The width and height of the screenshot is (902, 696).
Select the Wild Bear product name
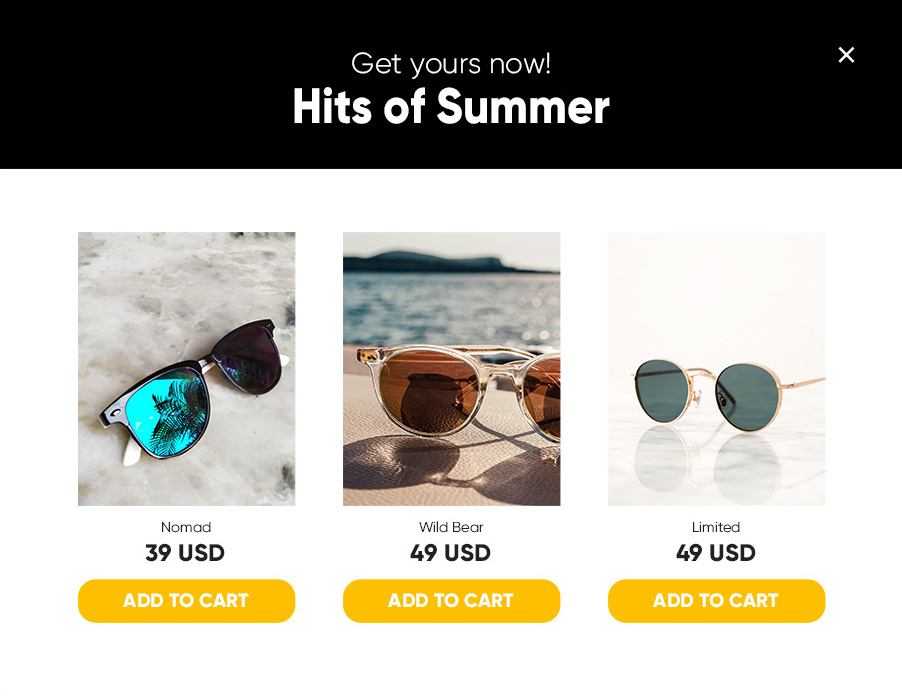[x=452, y=527]
